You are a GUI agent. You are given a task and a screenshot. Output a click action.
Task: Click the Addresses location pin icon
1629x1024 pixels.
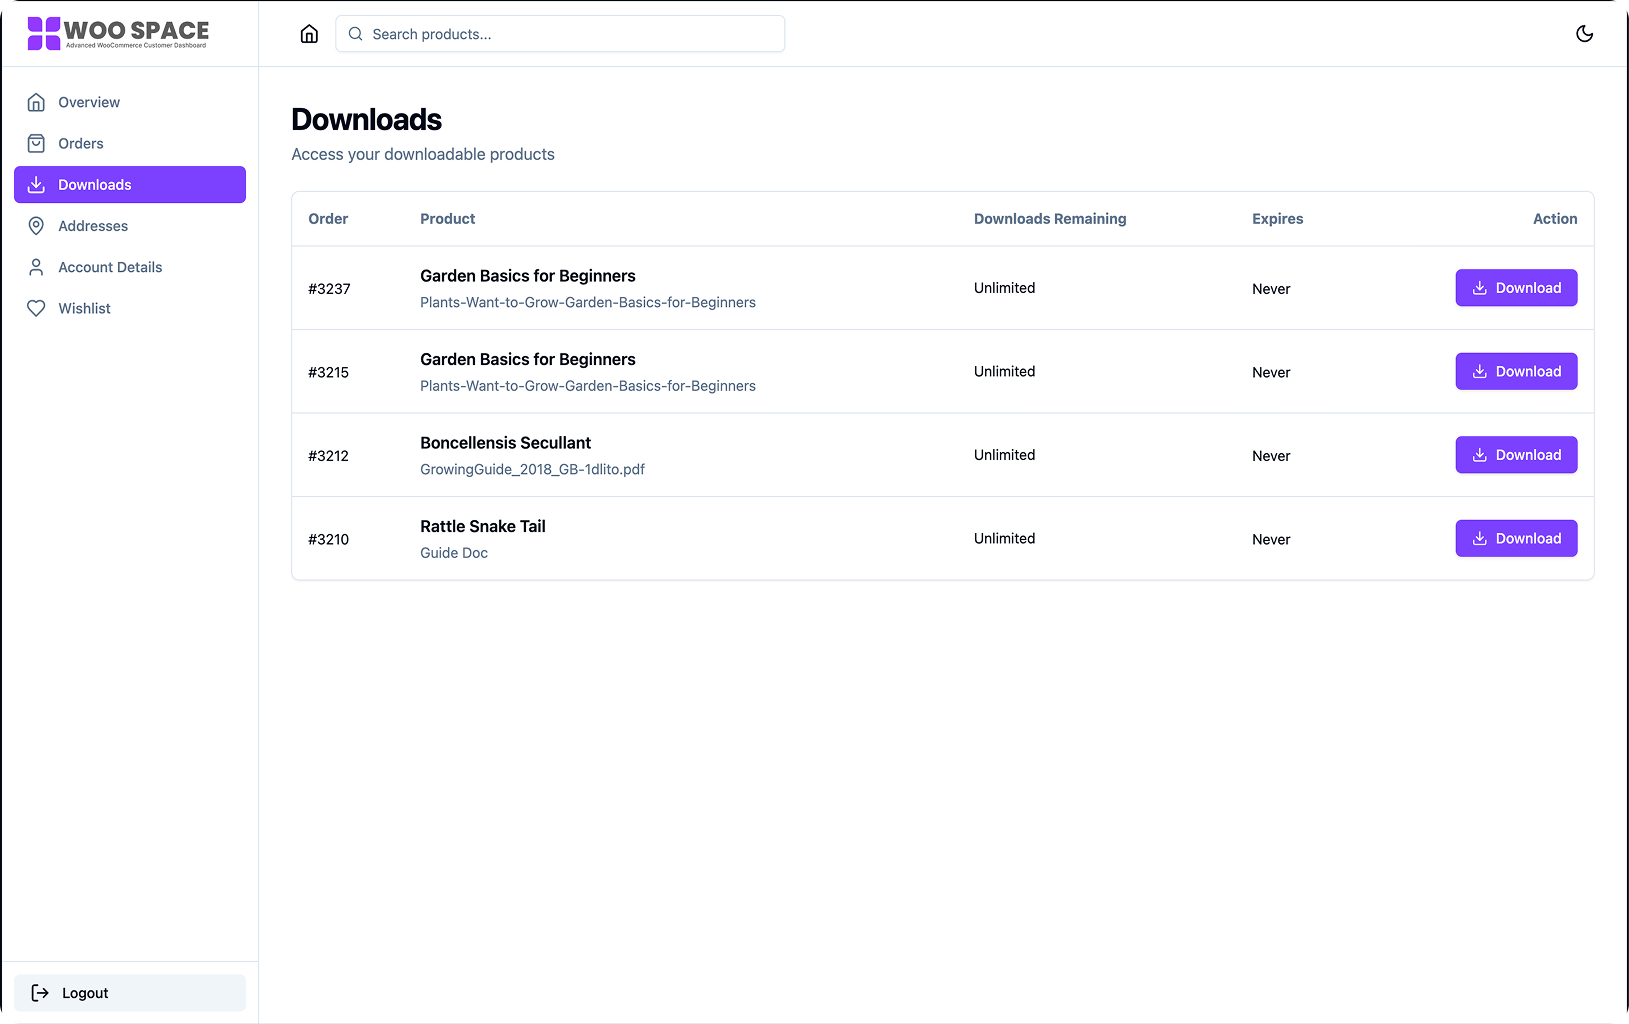[x=36, y=225]
